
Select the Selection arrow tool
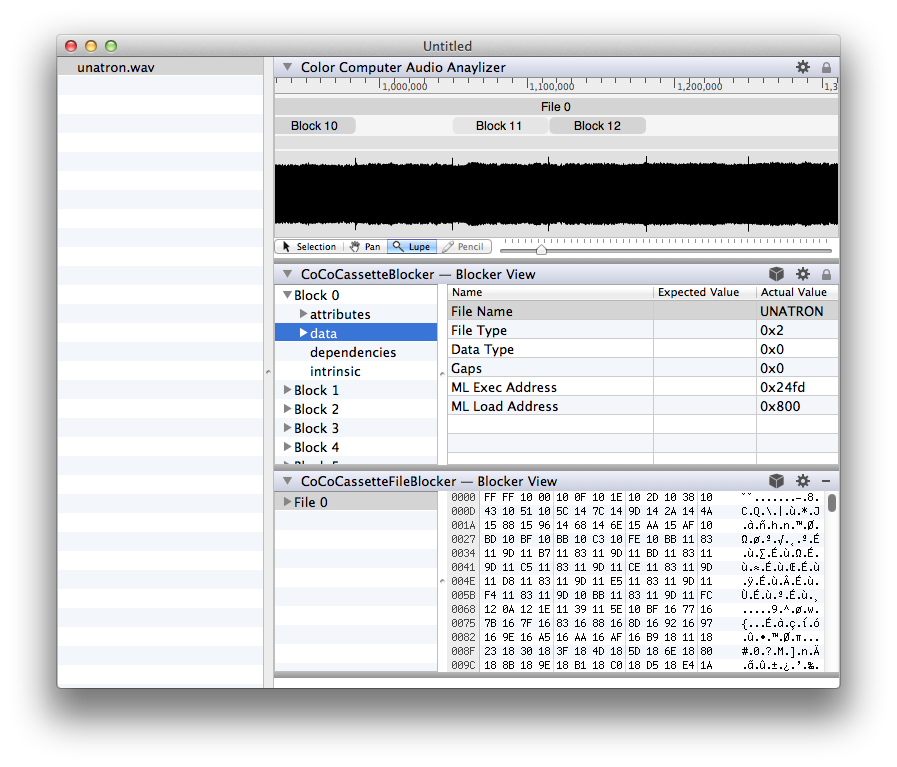[x=309, y=247]
